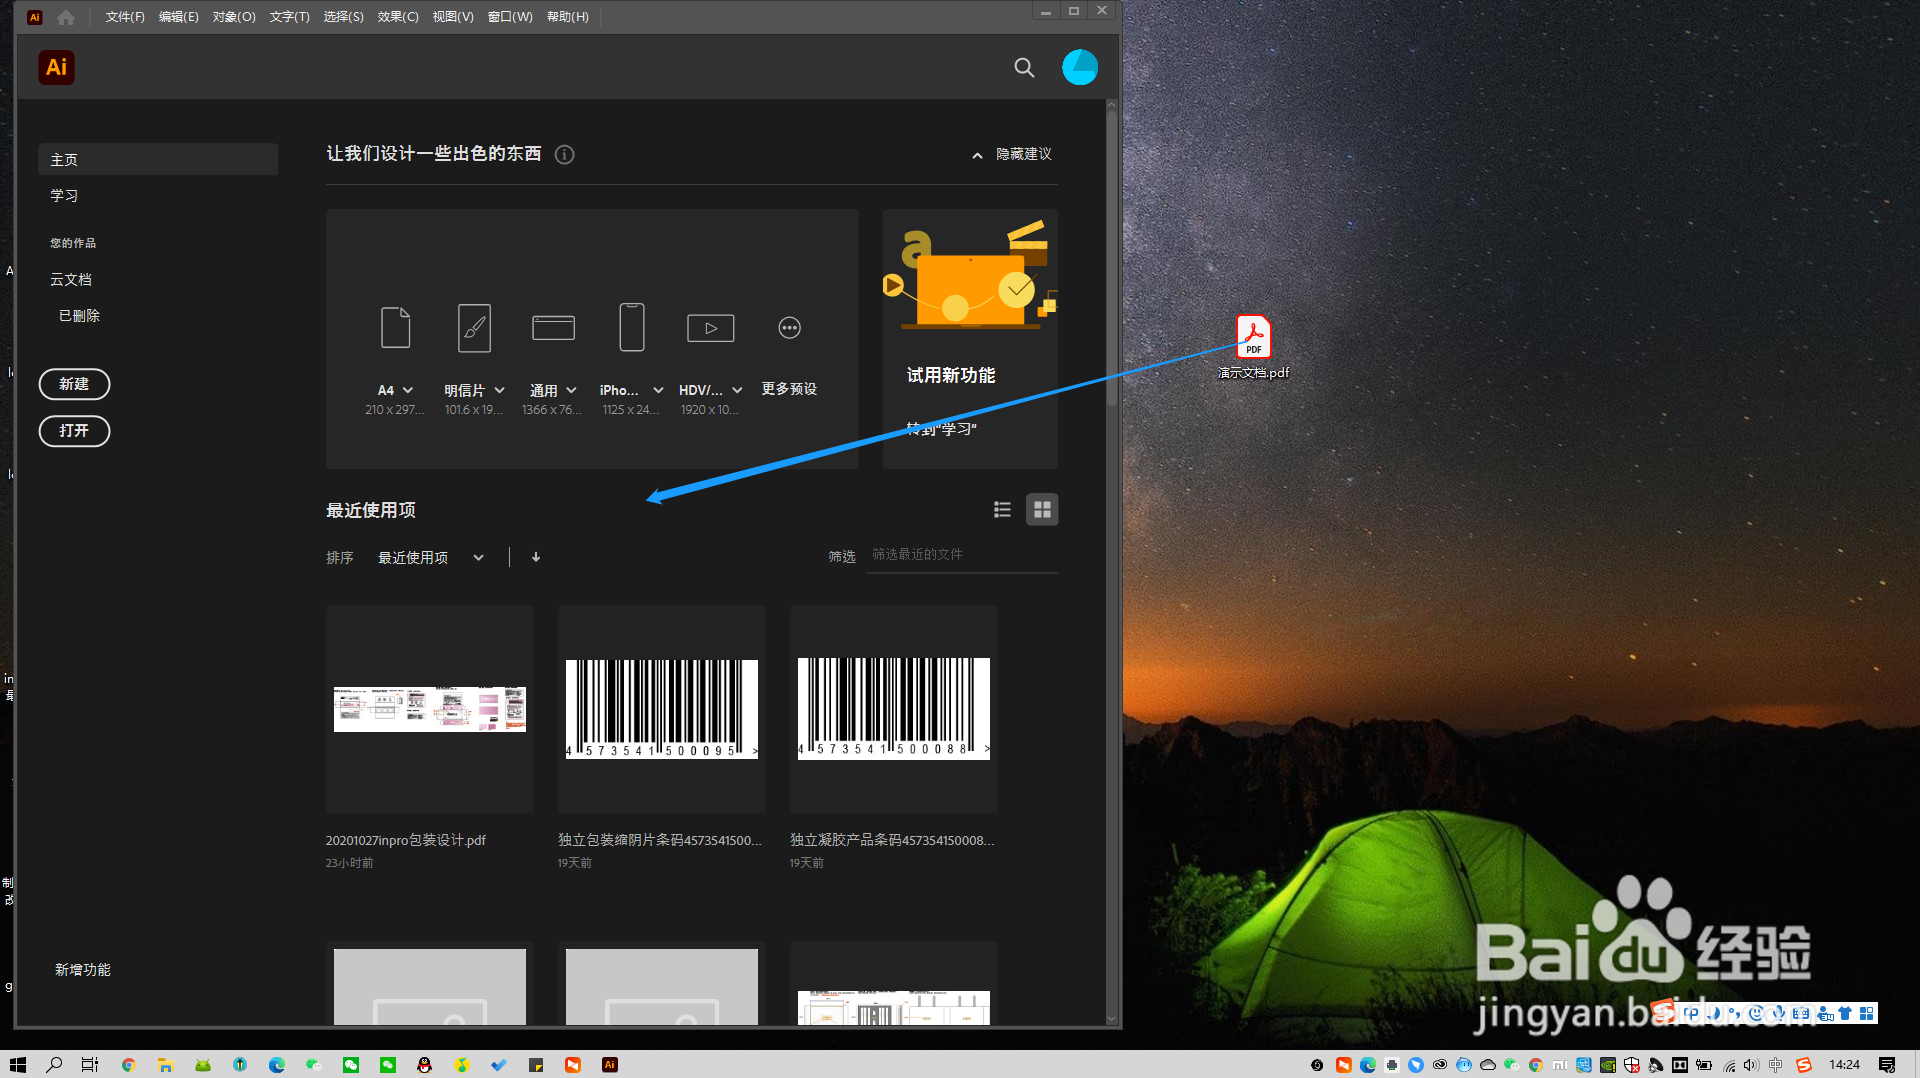Click the Sogou toolbox grid icon

[x=1866, y=1013]
